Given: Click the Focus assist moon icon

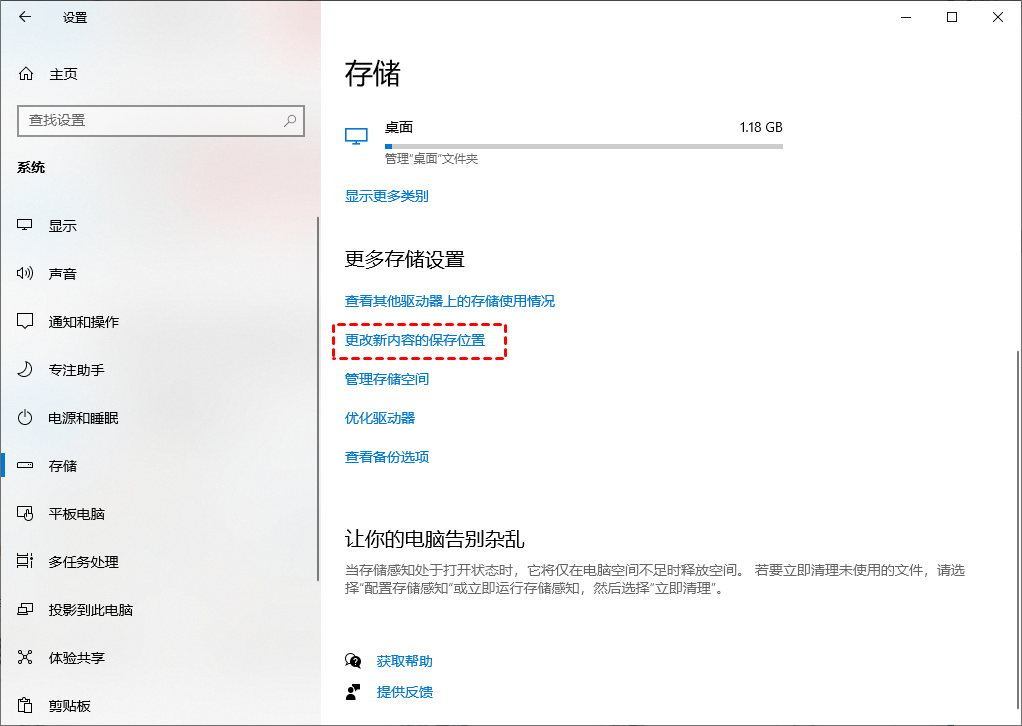Looking at the screenshot, I should tap(26, 370).
